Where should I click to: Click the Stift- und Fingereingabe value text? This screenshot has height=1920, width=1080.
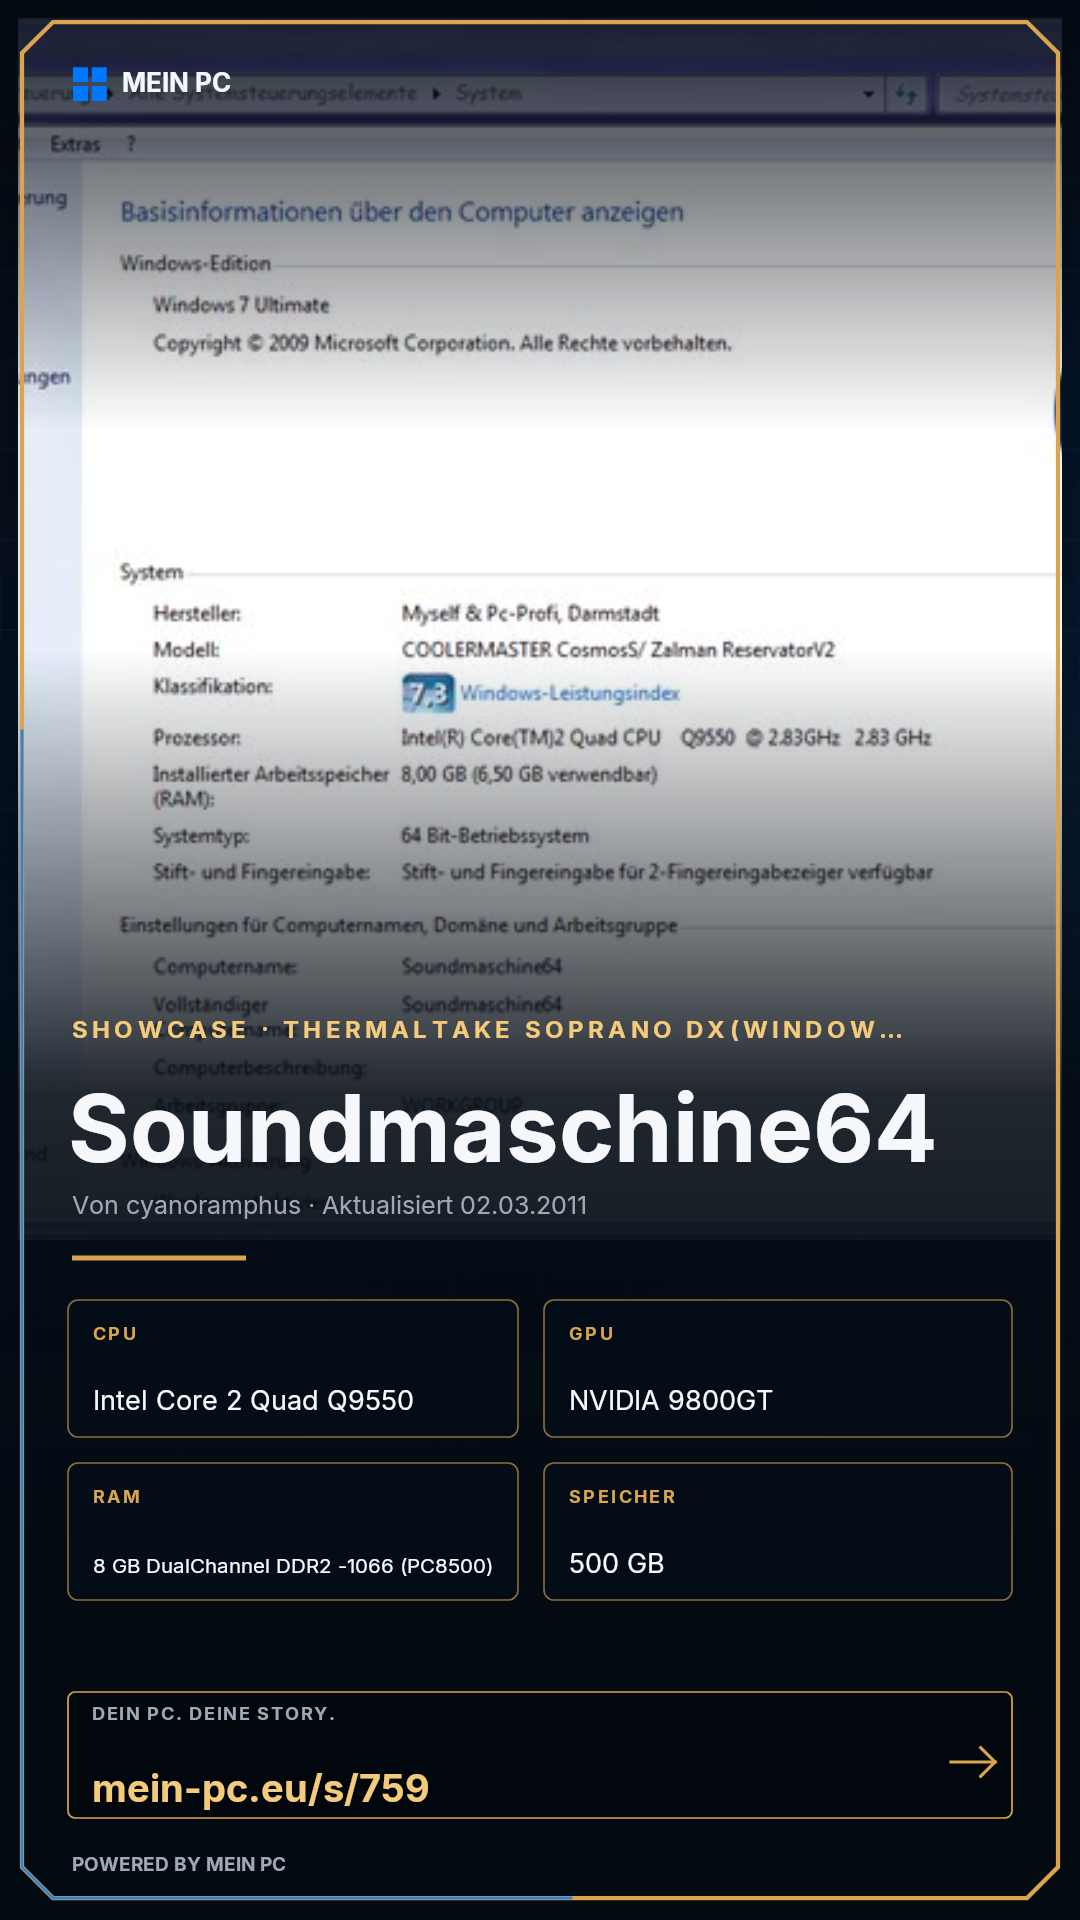pos(667,872)
